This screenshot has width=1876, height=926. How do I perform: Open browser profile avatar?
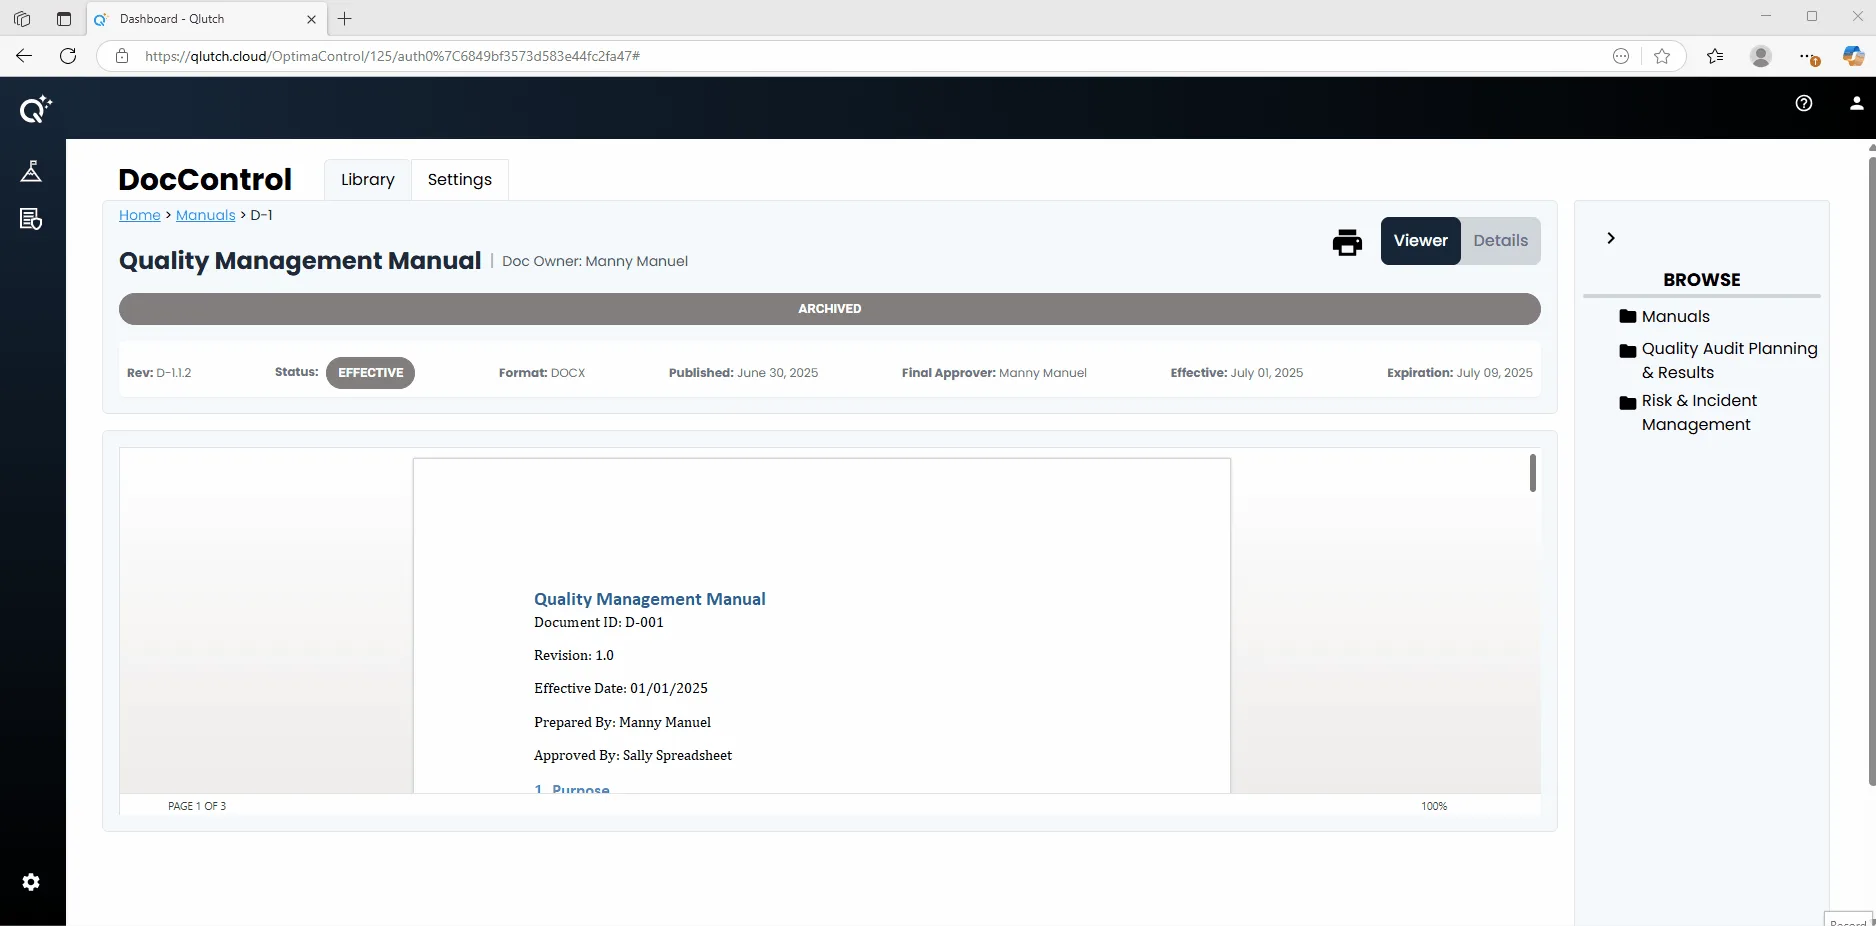pyautogui.click(x=1761, y=56)
